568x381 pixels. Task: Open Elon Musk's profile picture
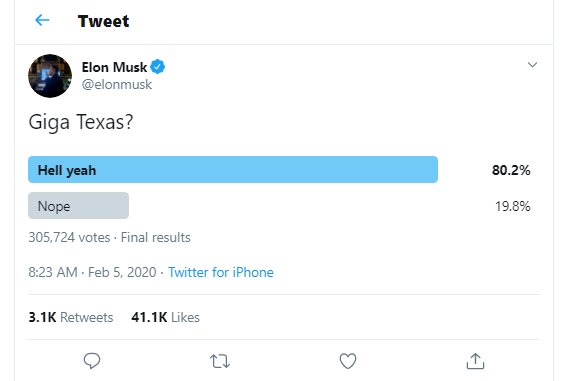(x=50, y=76)
